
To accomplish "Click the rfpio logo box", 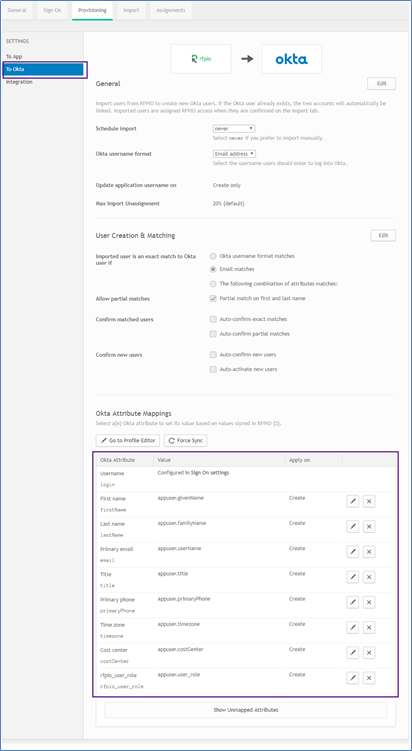I will [201, 59].
